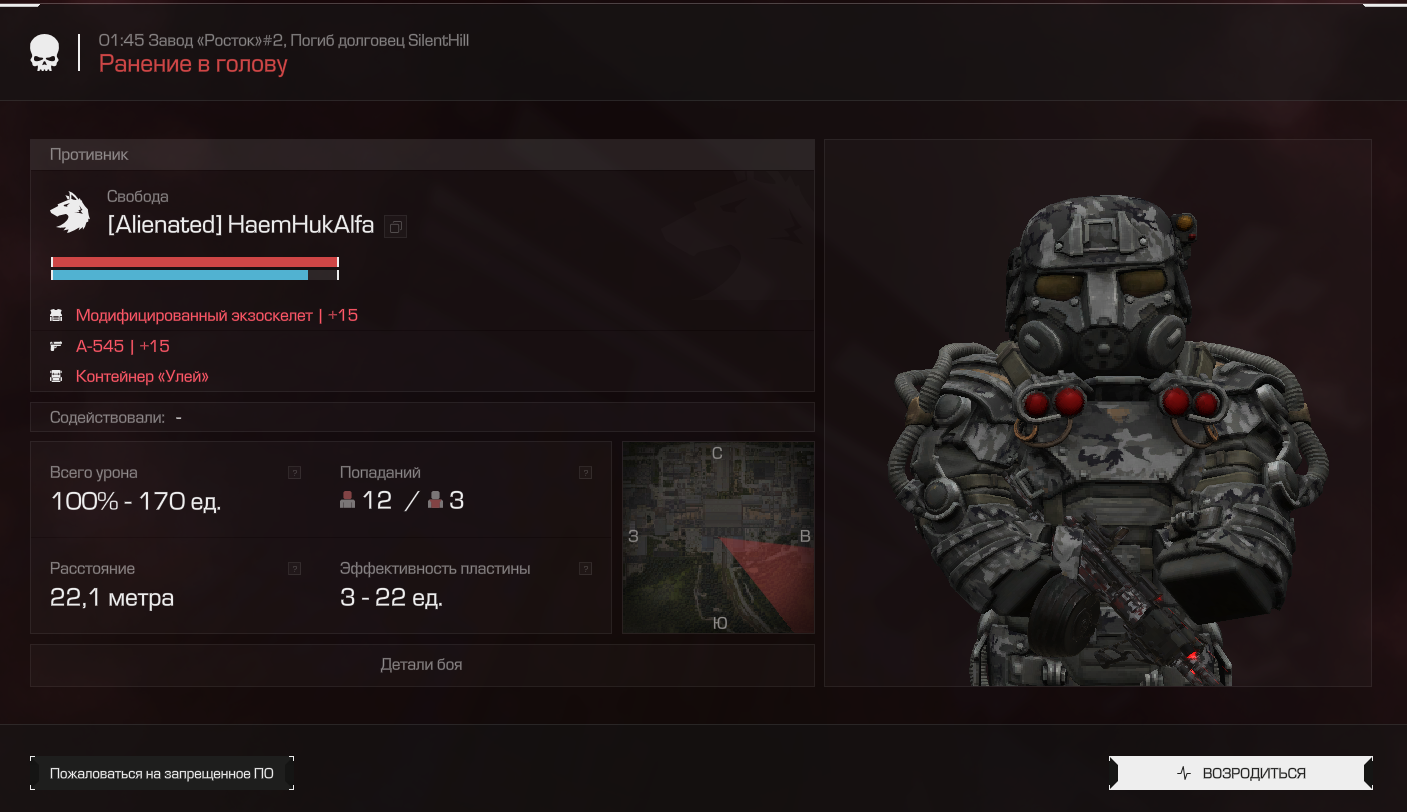Open help icon for Расстояние

(294, 568)
